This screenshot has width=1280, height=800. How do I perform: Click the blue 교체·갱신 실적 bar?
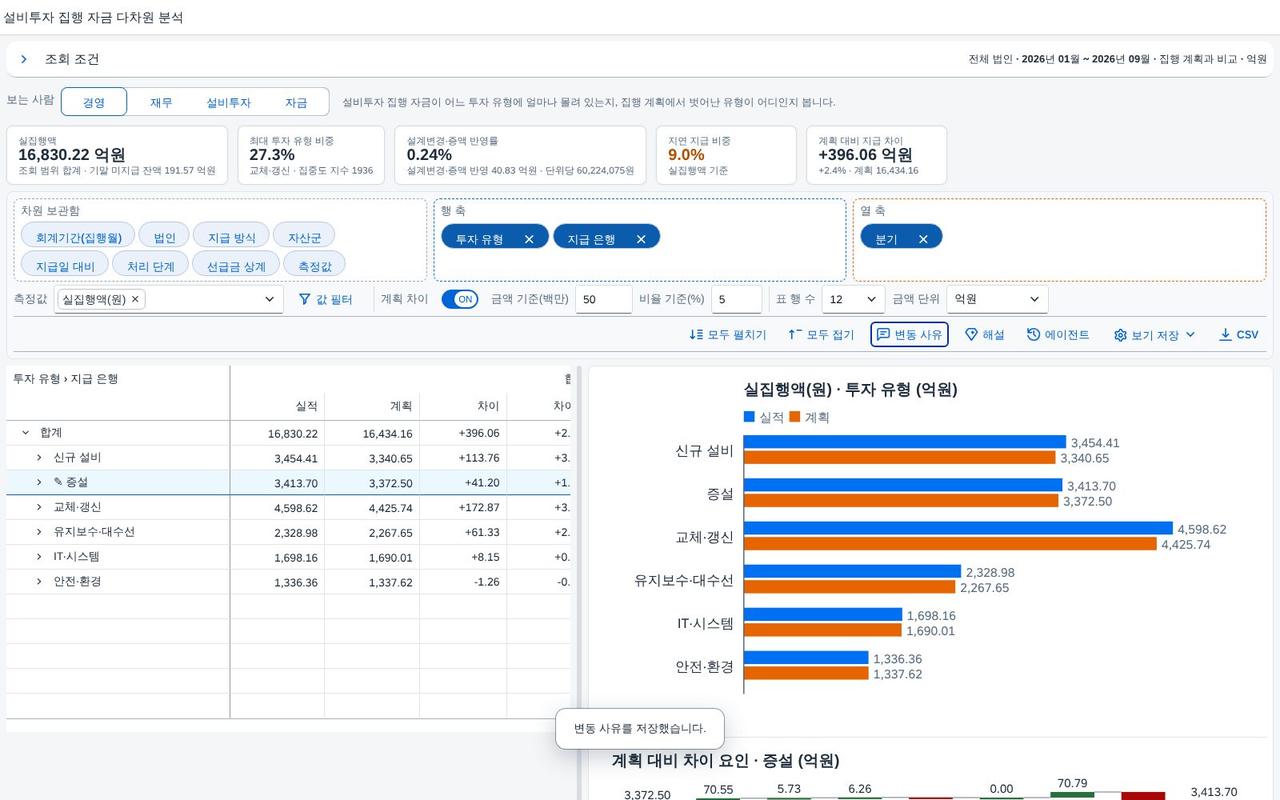[958, 528]
